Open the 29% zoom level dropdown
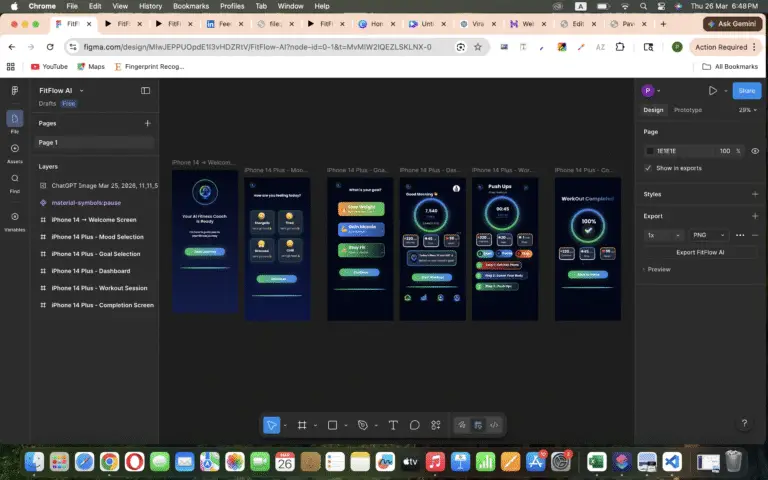The image size is (768, 480). point(745,110)
